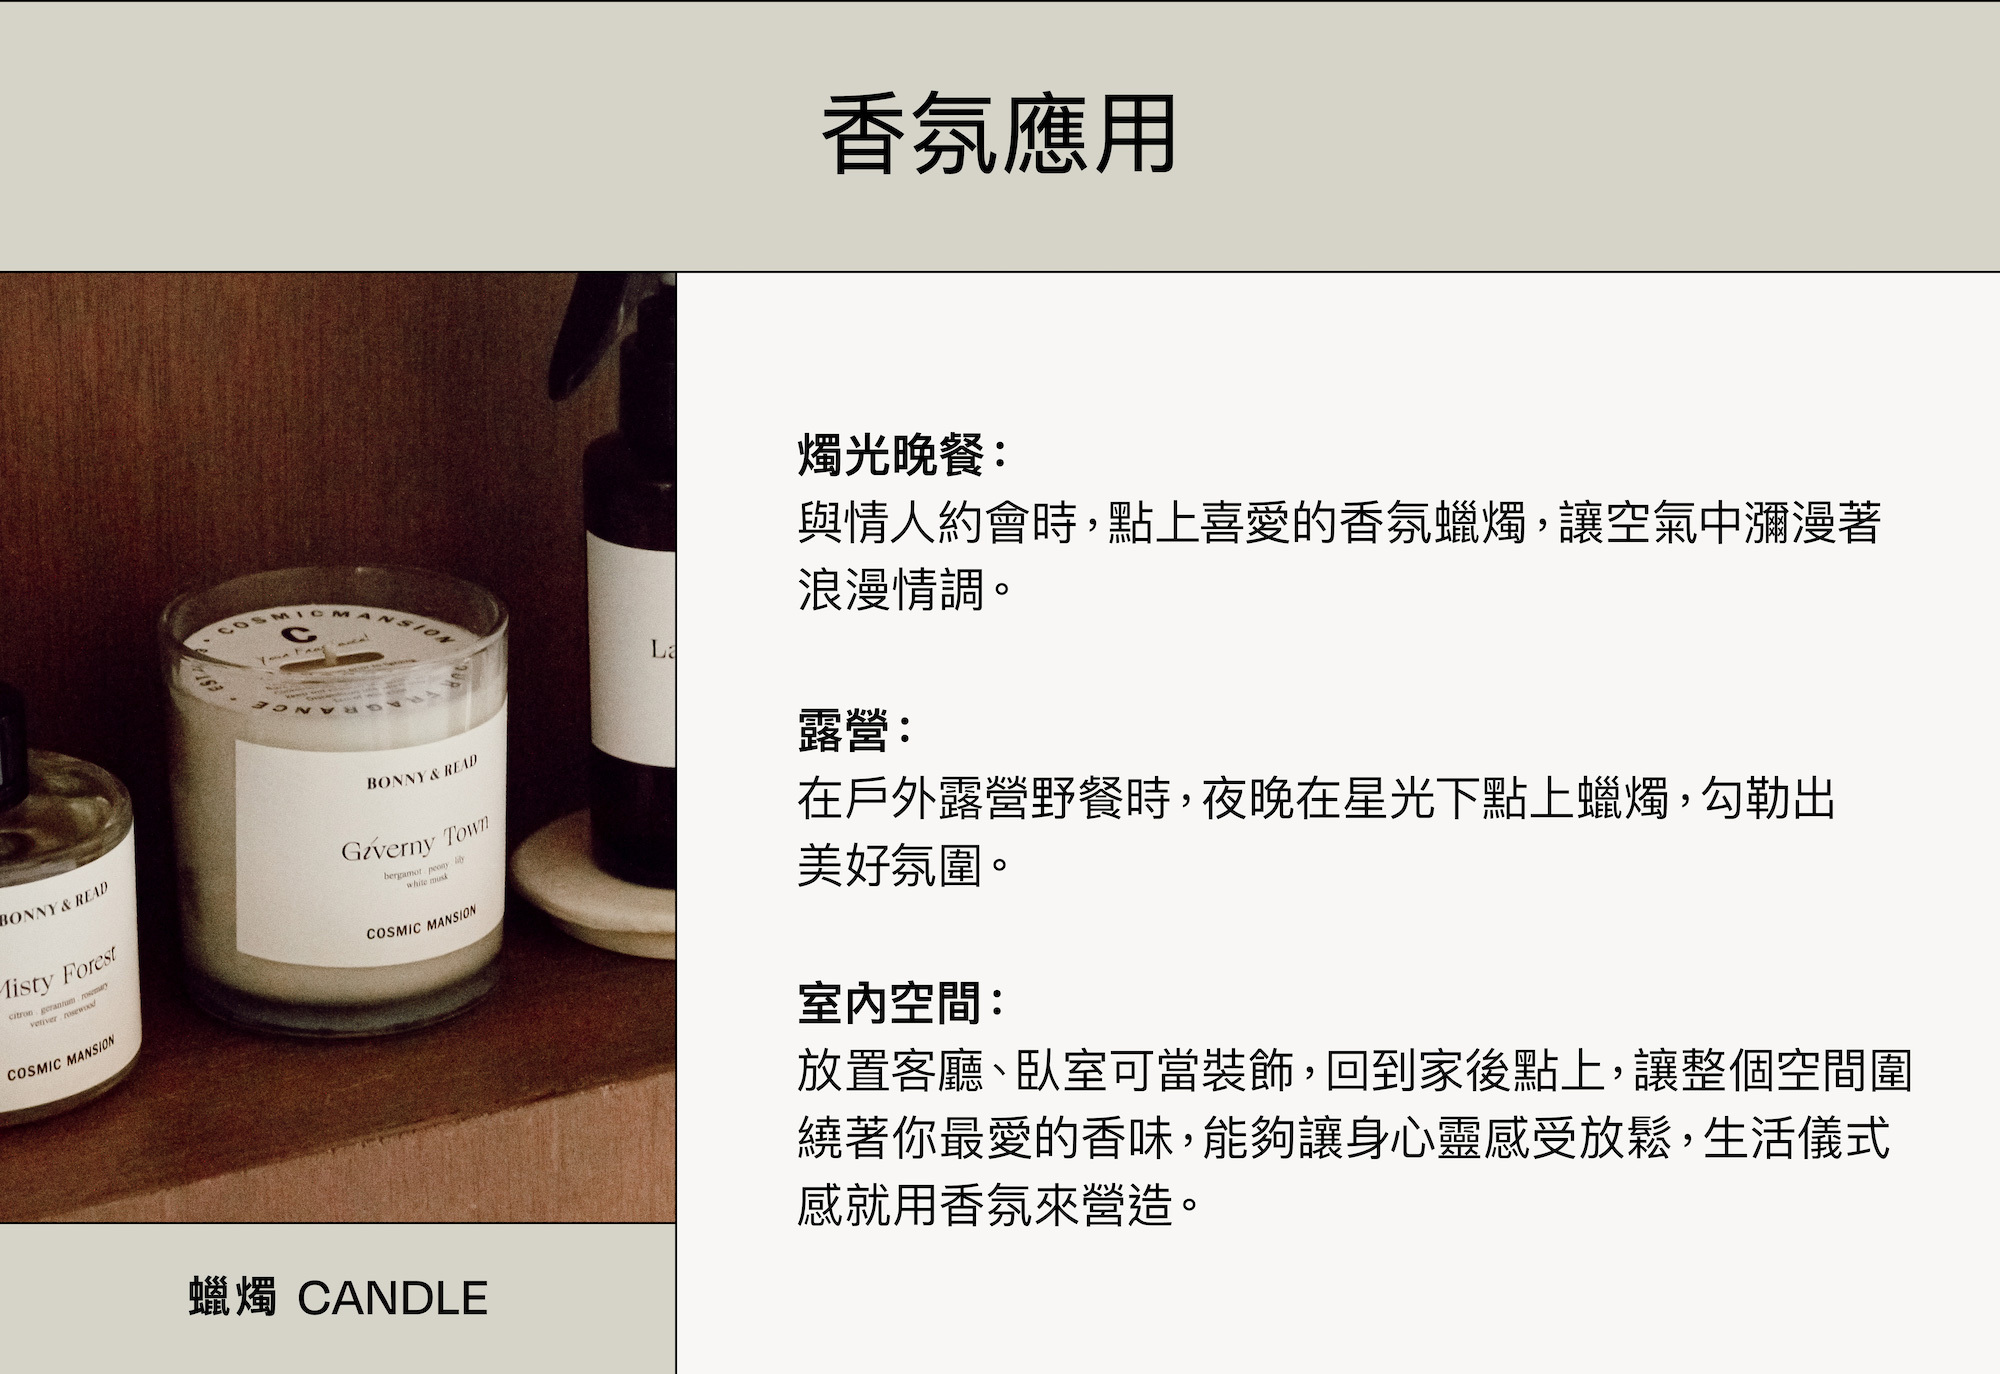
Task: Click the 露營 section heading
Action: tap(855, 730)
